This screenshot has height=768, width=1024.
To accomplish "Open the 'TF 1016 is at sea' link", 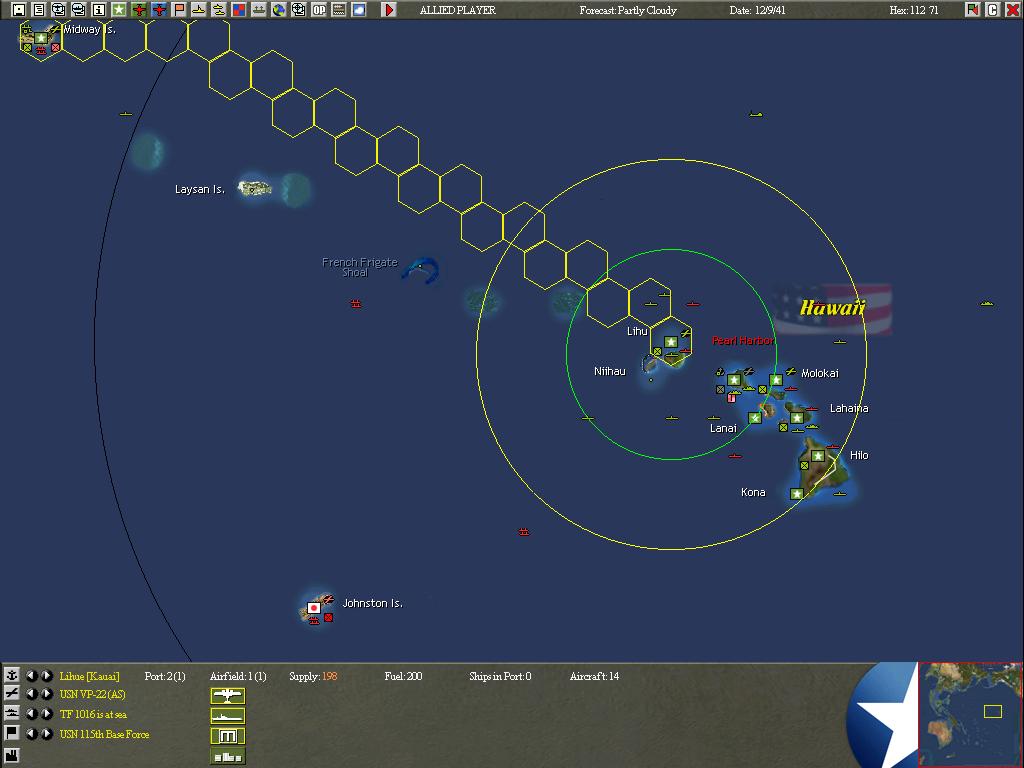I will (93, 714).
